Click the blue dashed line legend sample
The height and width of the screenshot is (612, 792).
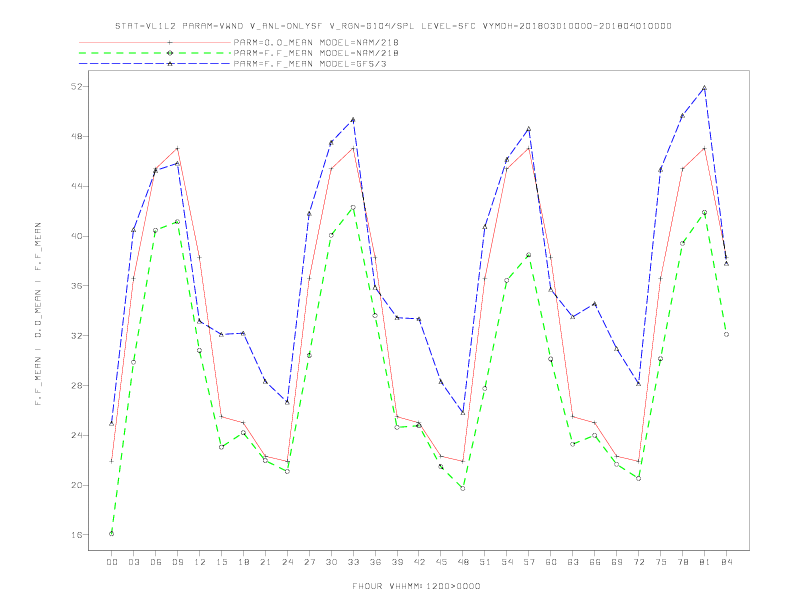click(155, 64)
